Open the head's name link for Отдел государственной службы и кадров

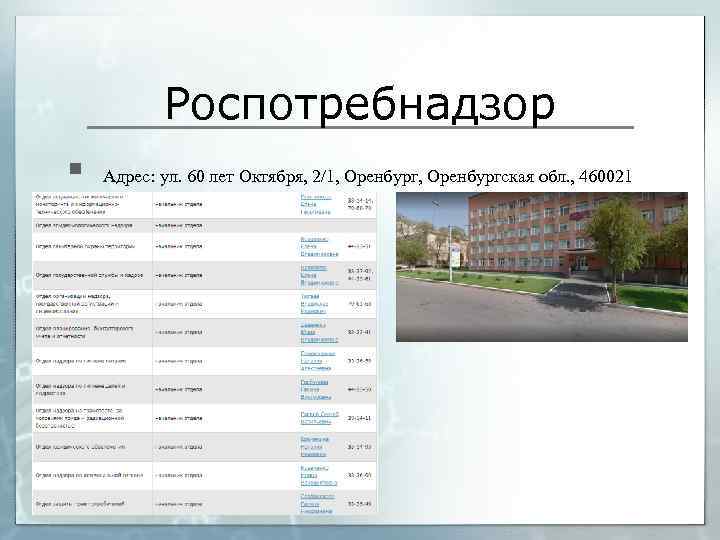(x=319, y=275)
